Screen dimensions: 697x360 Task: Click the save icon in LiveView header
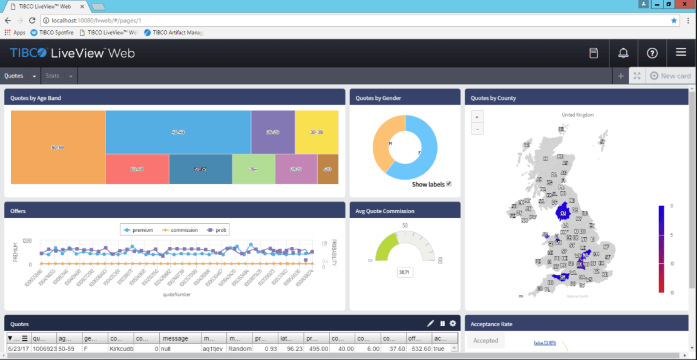click(593, 53)
